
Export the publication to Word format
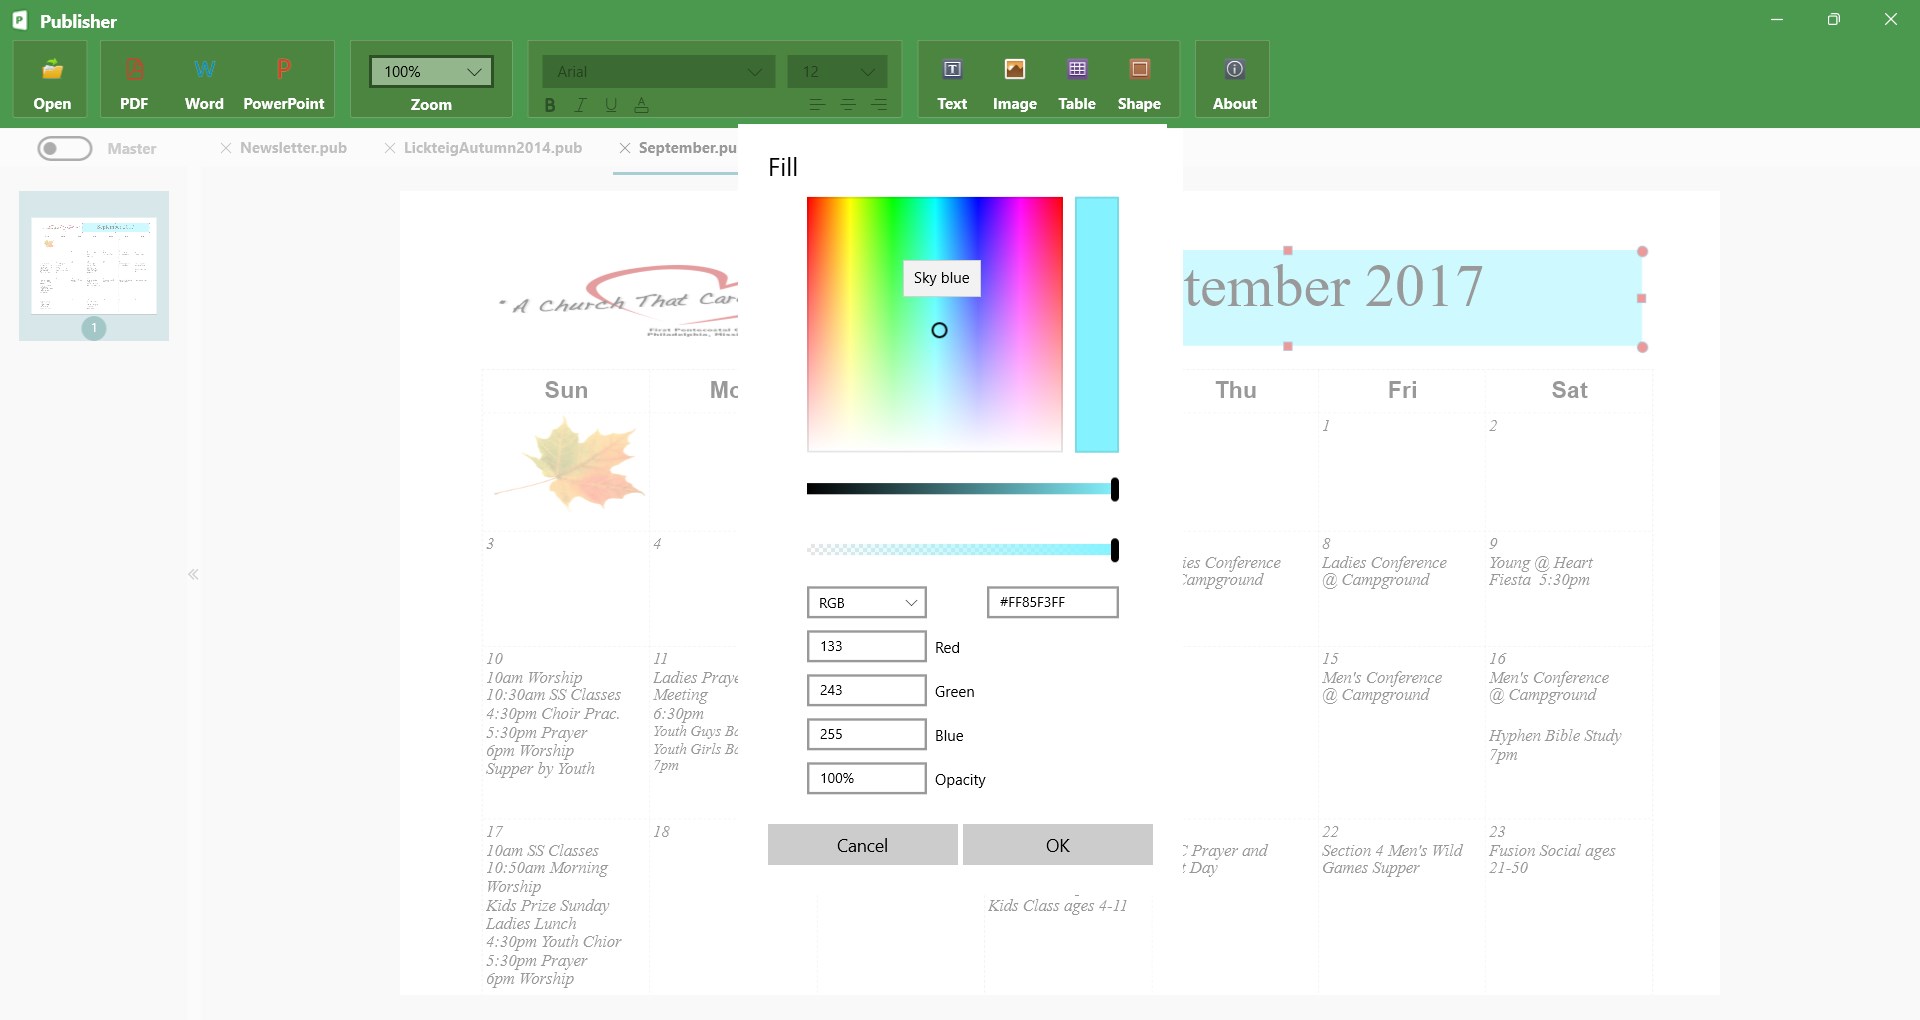tap(204, 79)
